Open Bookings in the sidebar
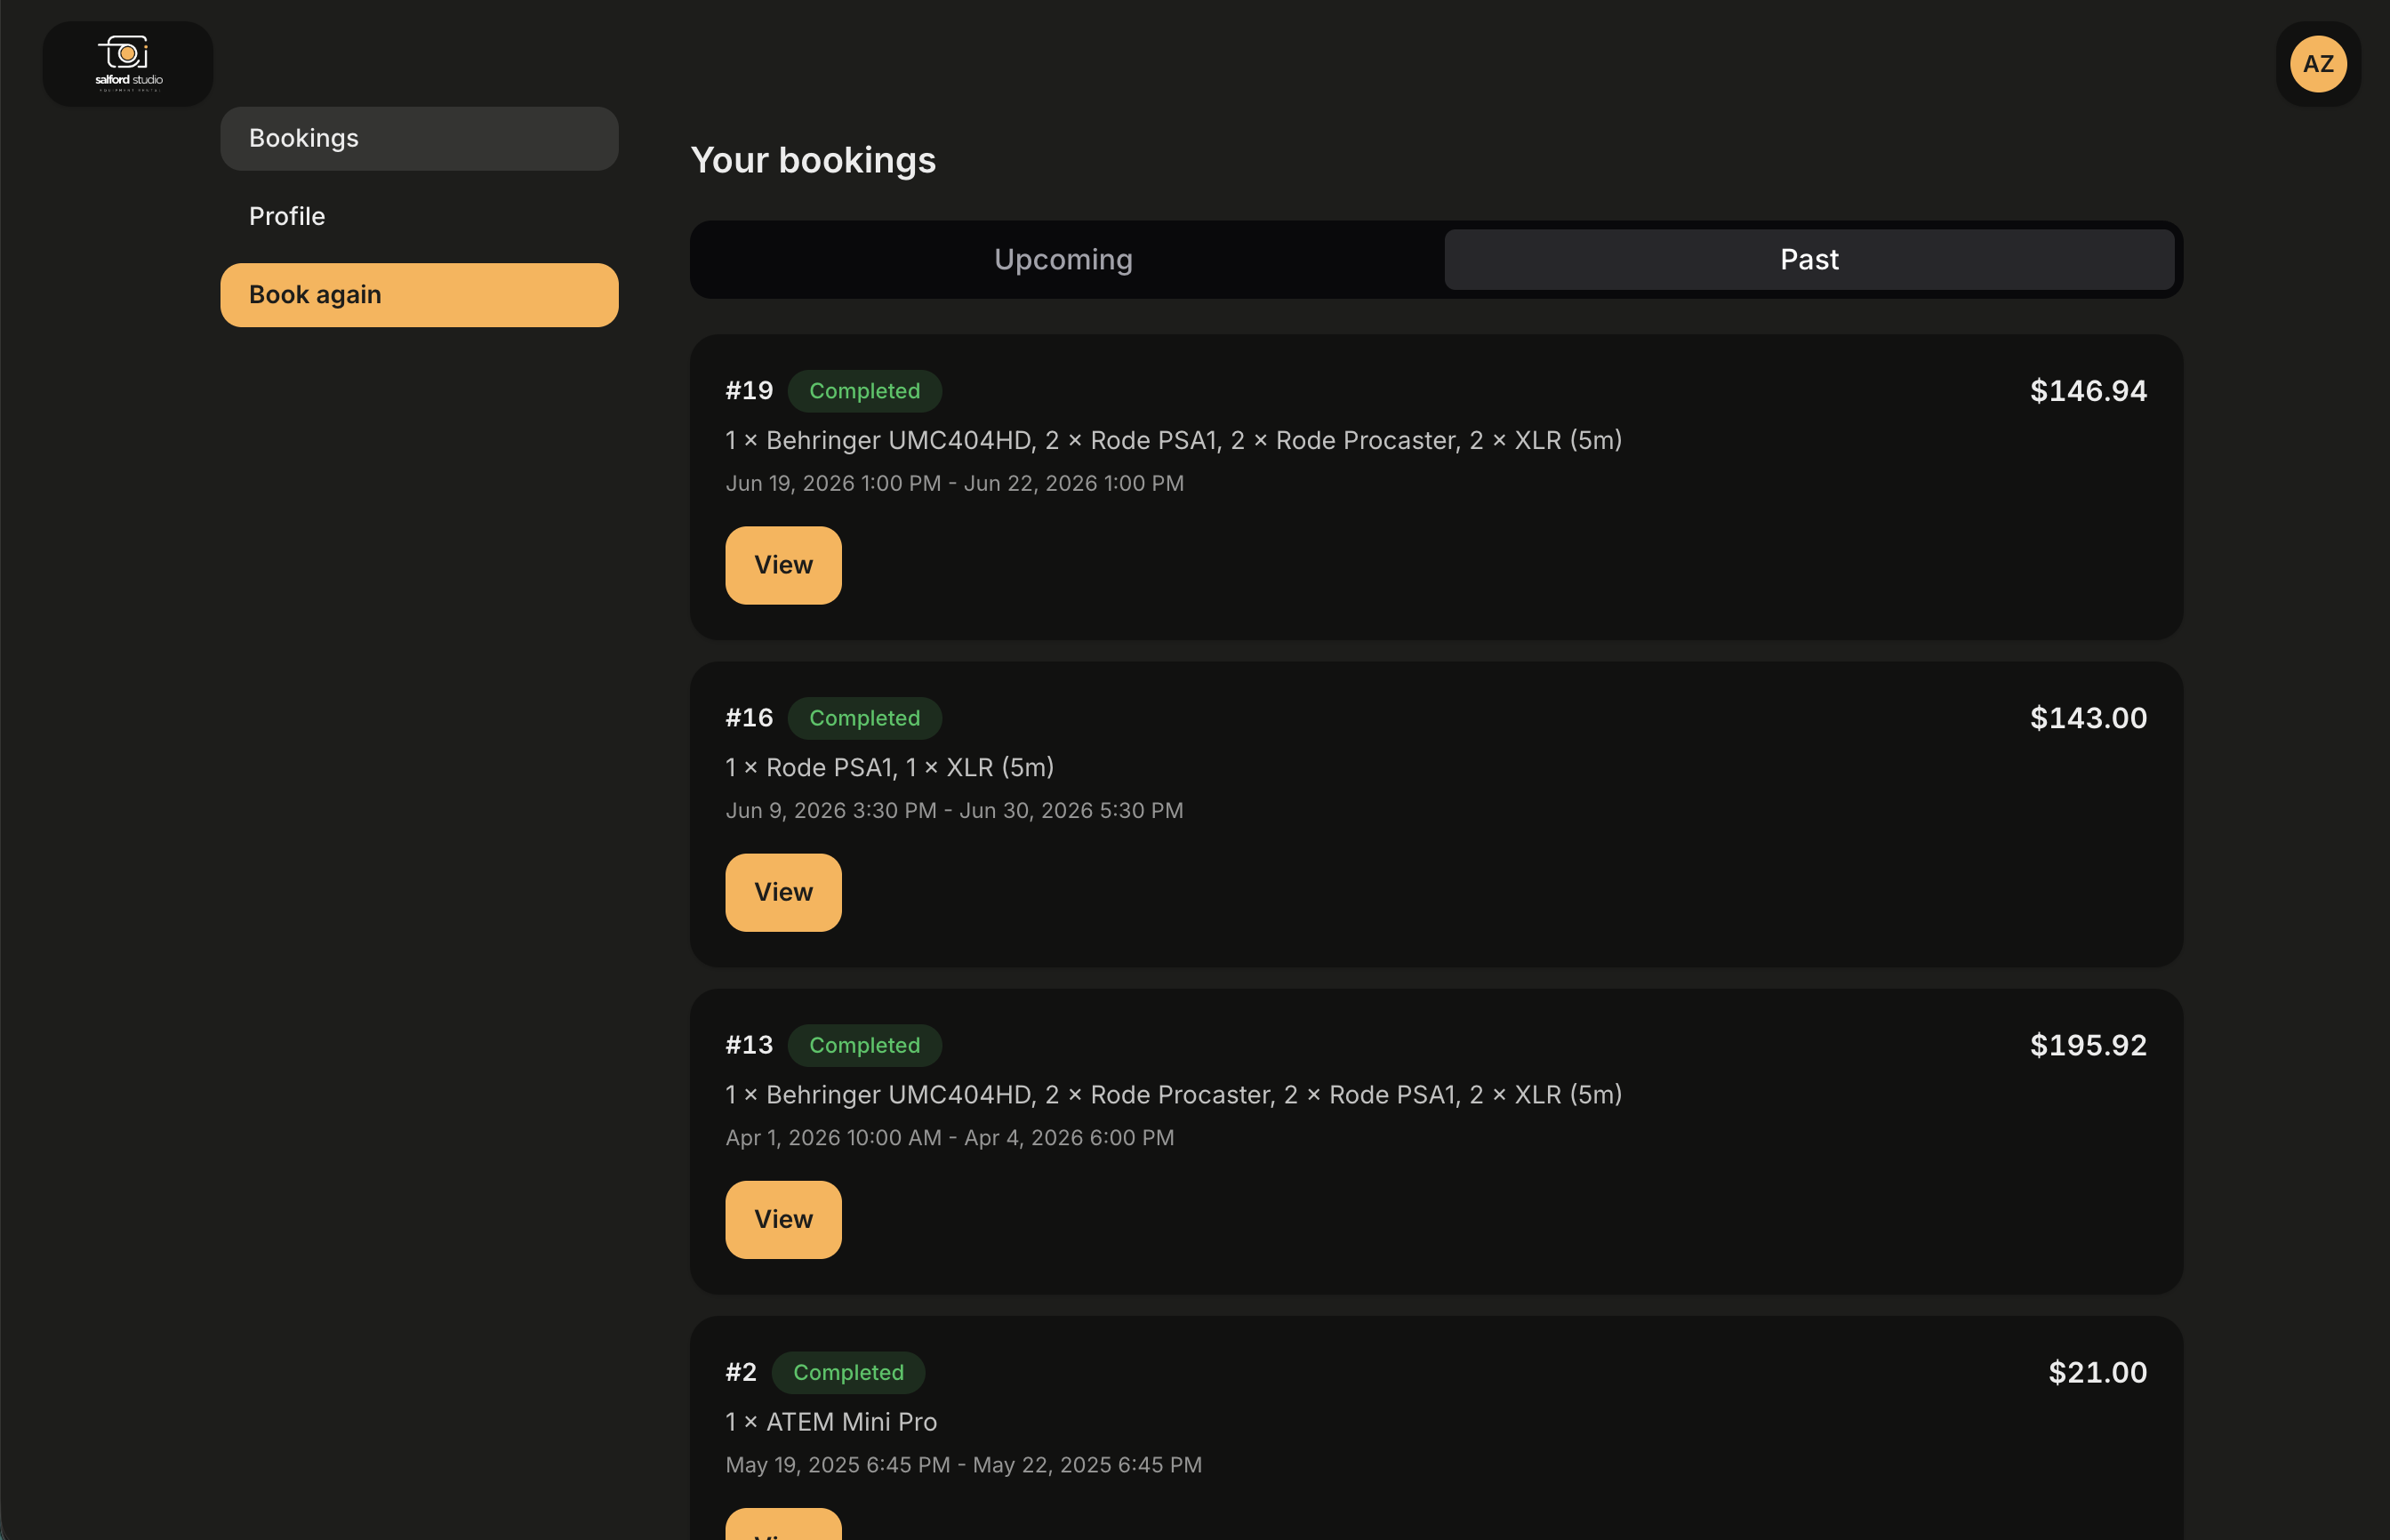 (419, 138)
